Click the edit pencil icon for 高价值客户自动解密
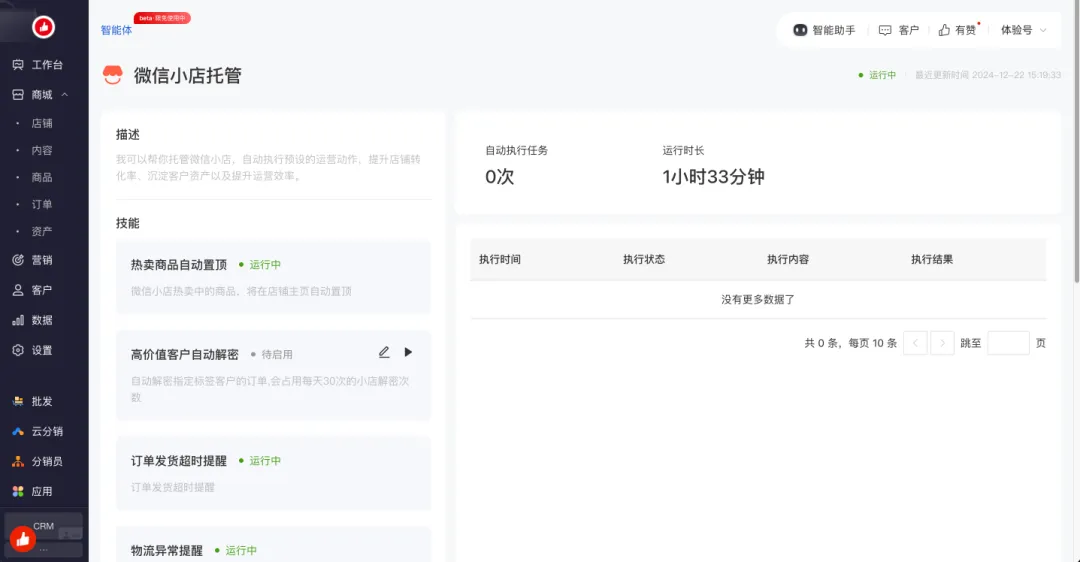1080x562 pixels. 384,352
